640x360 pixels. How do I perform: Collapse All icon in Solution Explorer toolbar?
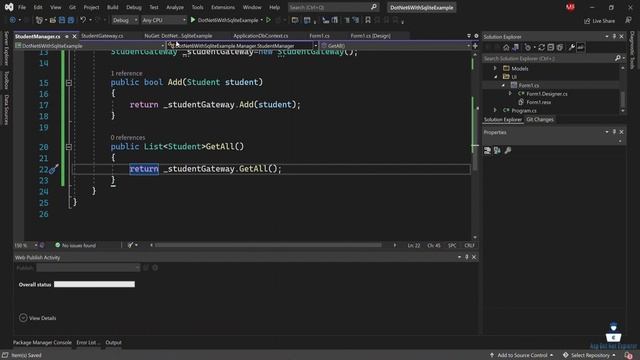point(551,47)
